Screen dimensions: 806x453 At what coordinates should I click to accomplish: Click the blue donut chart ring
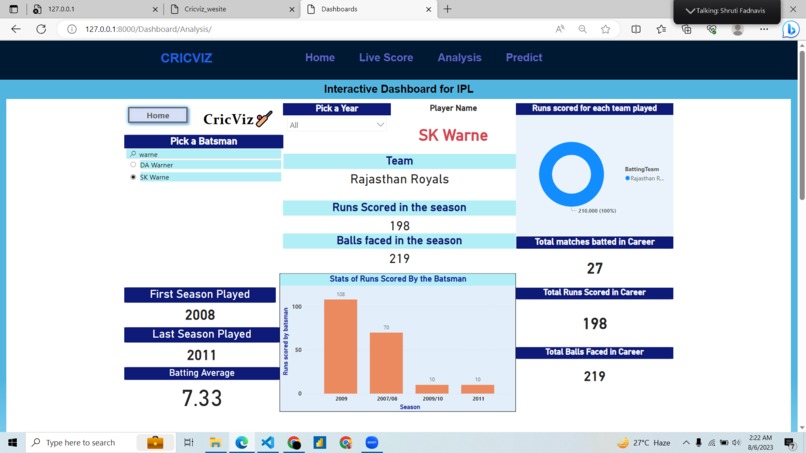pos(545,175)
